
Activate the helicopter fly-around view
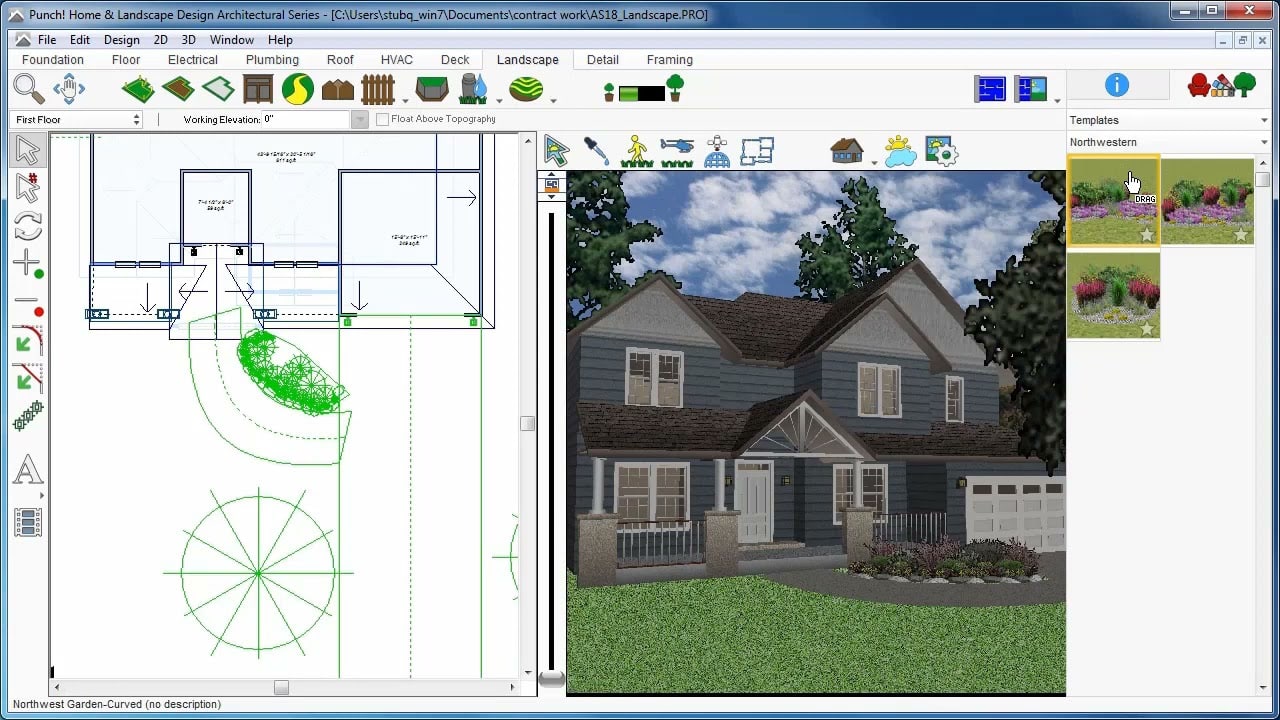[677, 150]
